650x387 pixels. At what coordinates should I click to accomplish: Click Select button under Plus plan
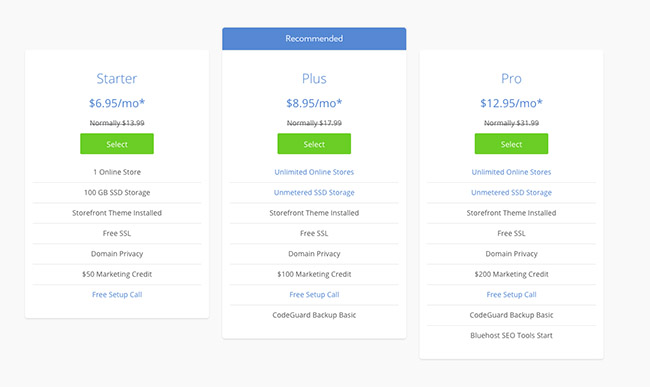coord(314,144)
